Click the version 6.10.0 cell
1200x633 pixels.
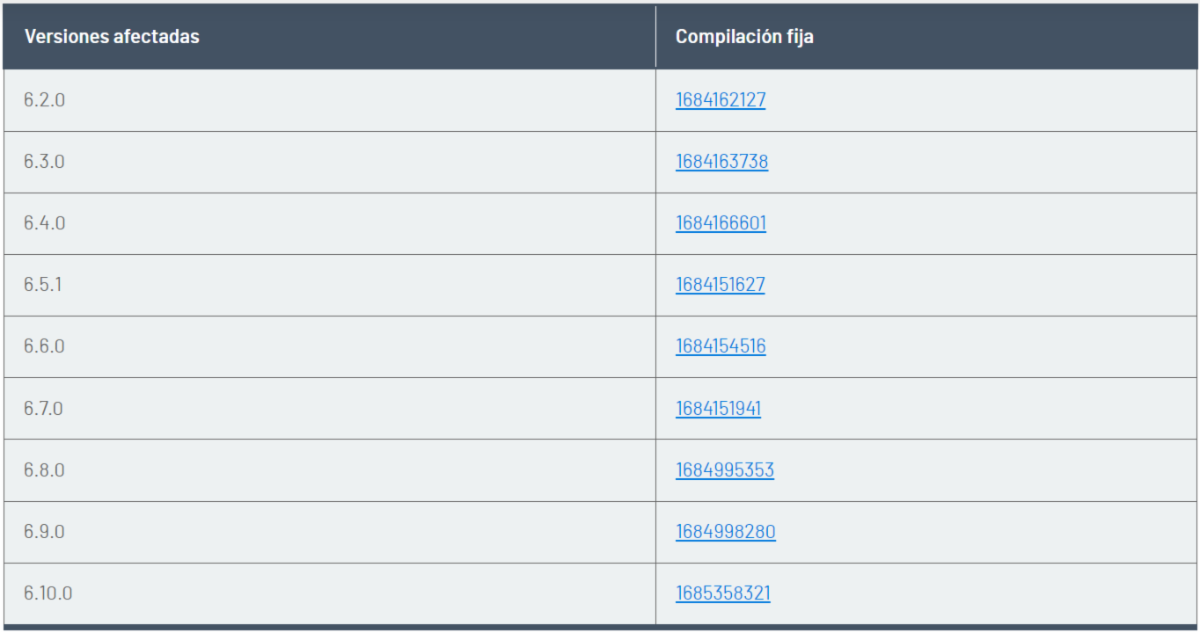[x=48, y=594]
